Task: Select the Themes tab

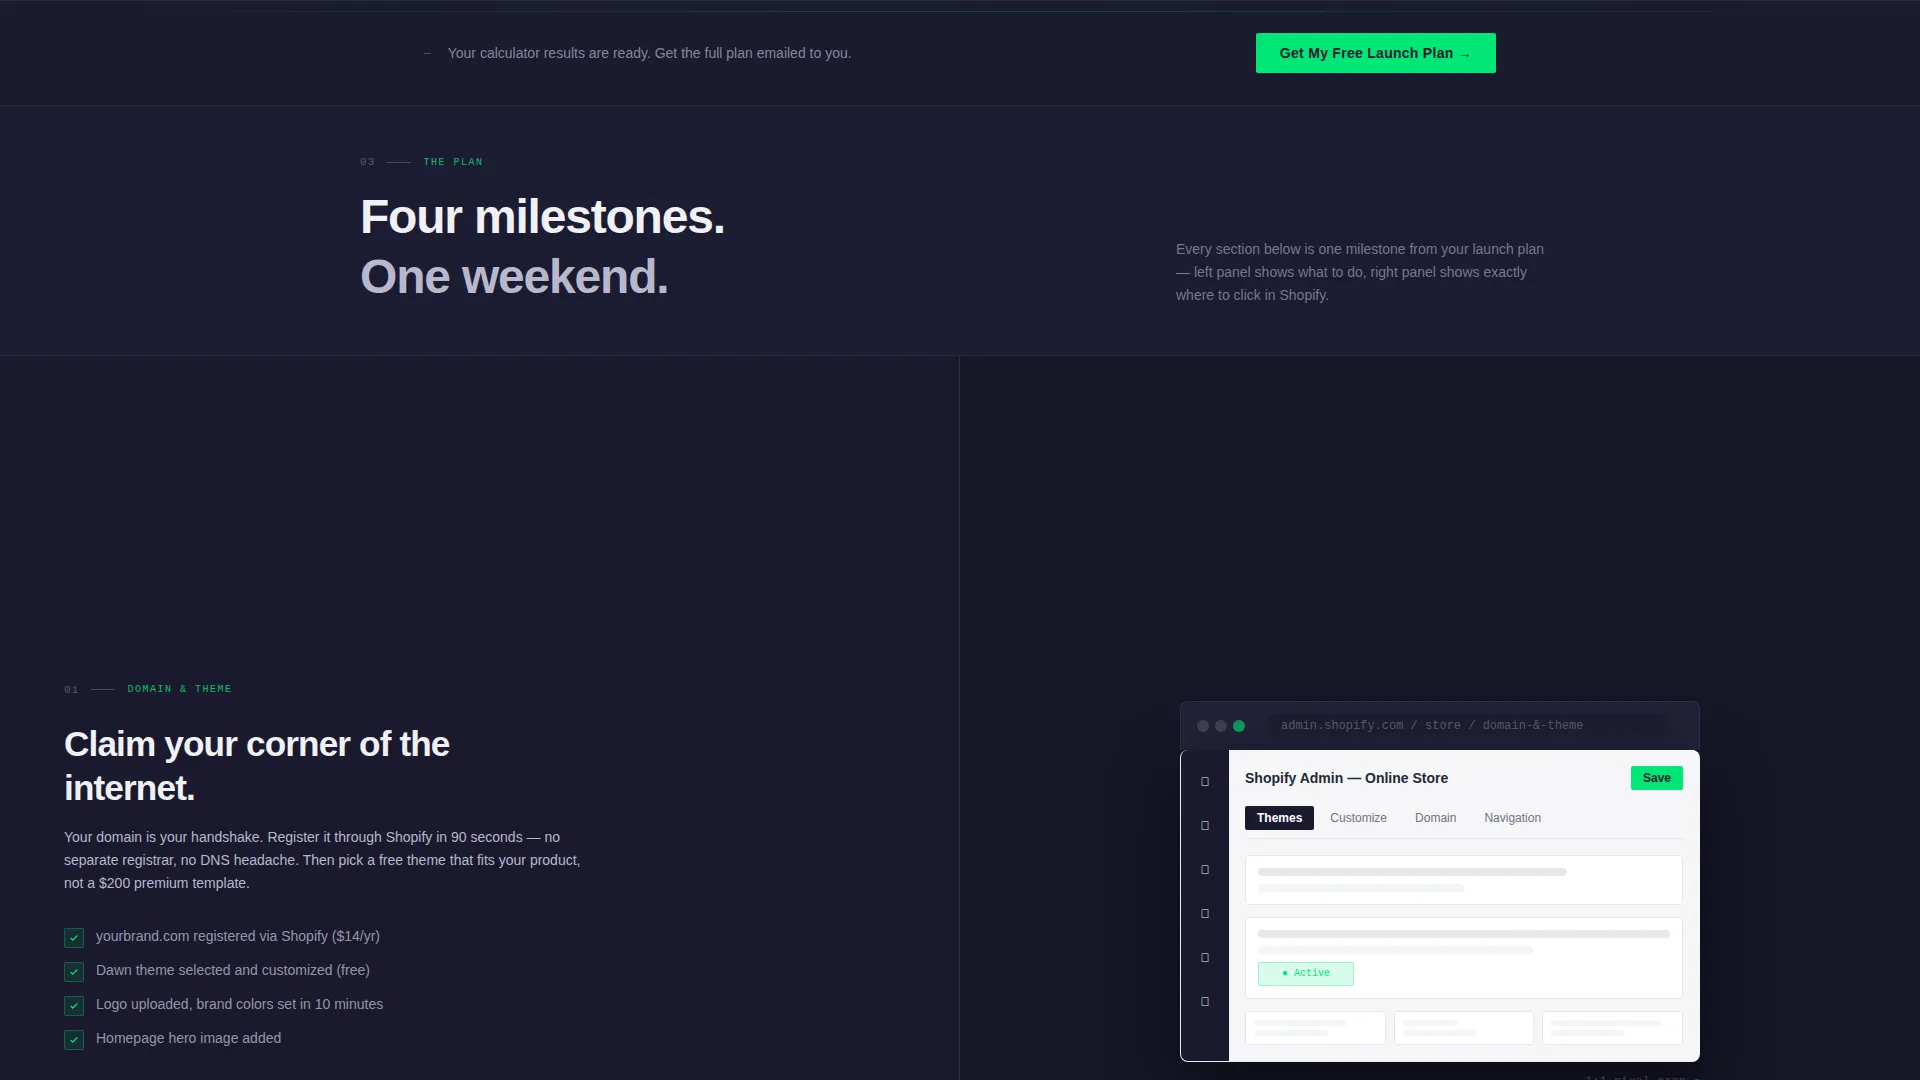Action: [x=1279, y=818]
